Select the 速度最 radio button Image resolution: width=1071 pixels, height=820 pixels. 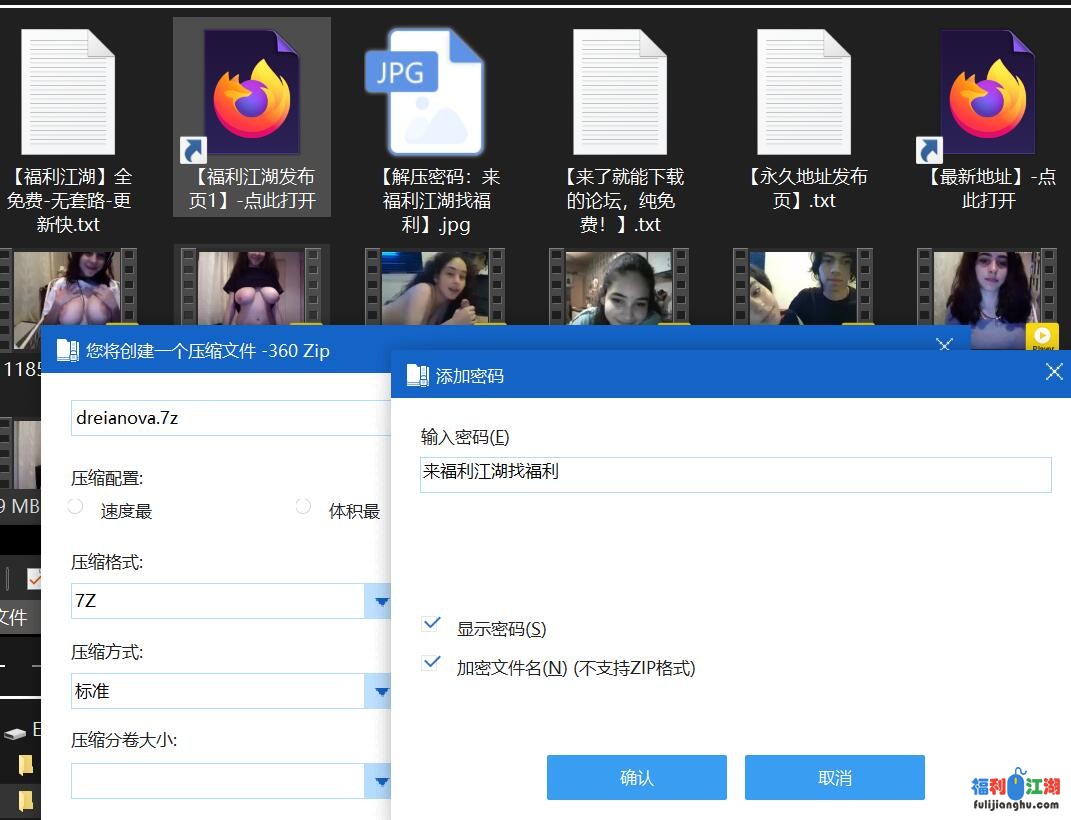pos(75,507)
